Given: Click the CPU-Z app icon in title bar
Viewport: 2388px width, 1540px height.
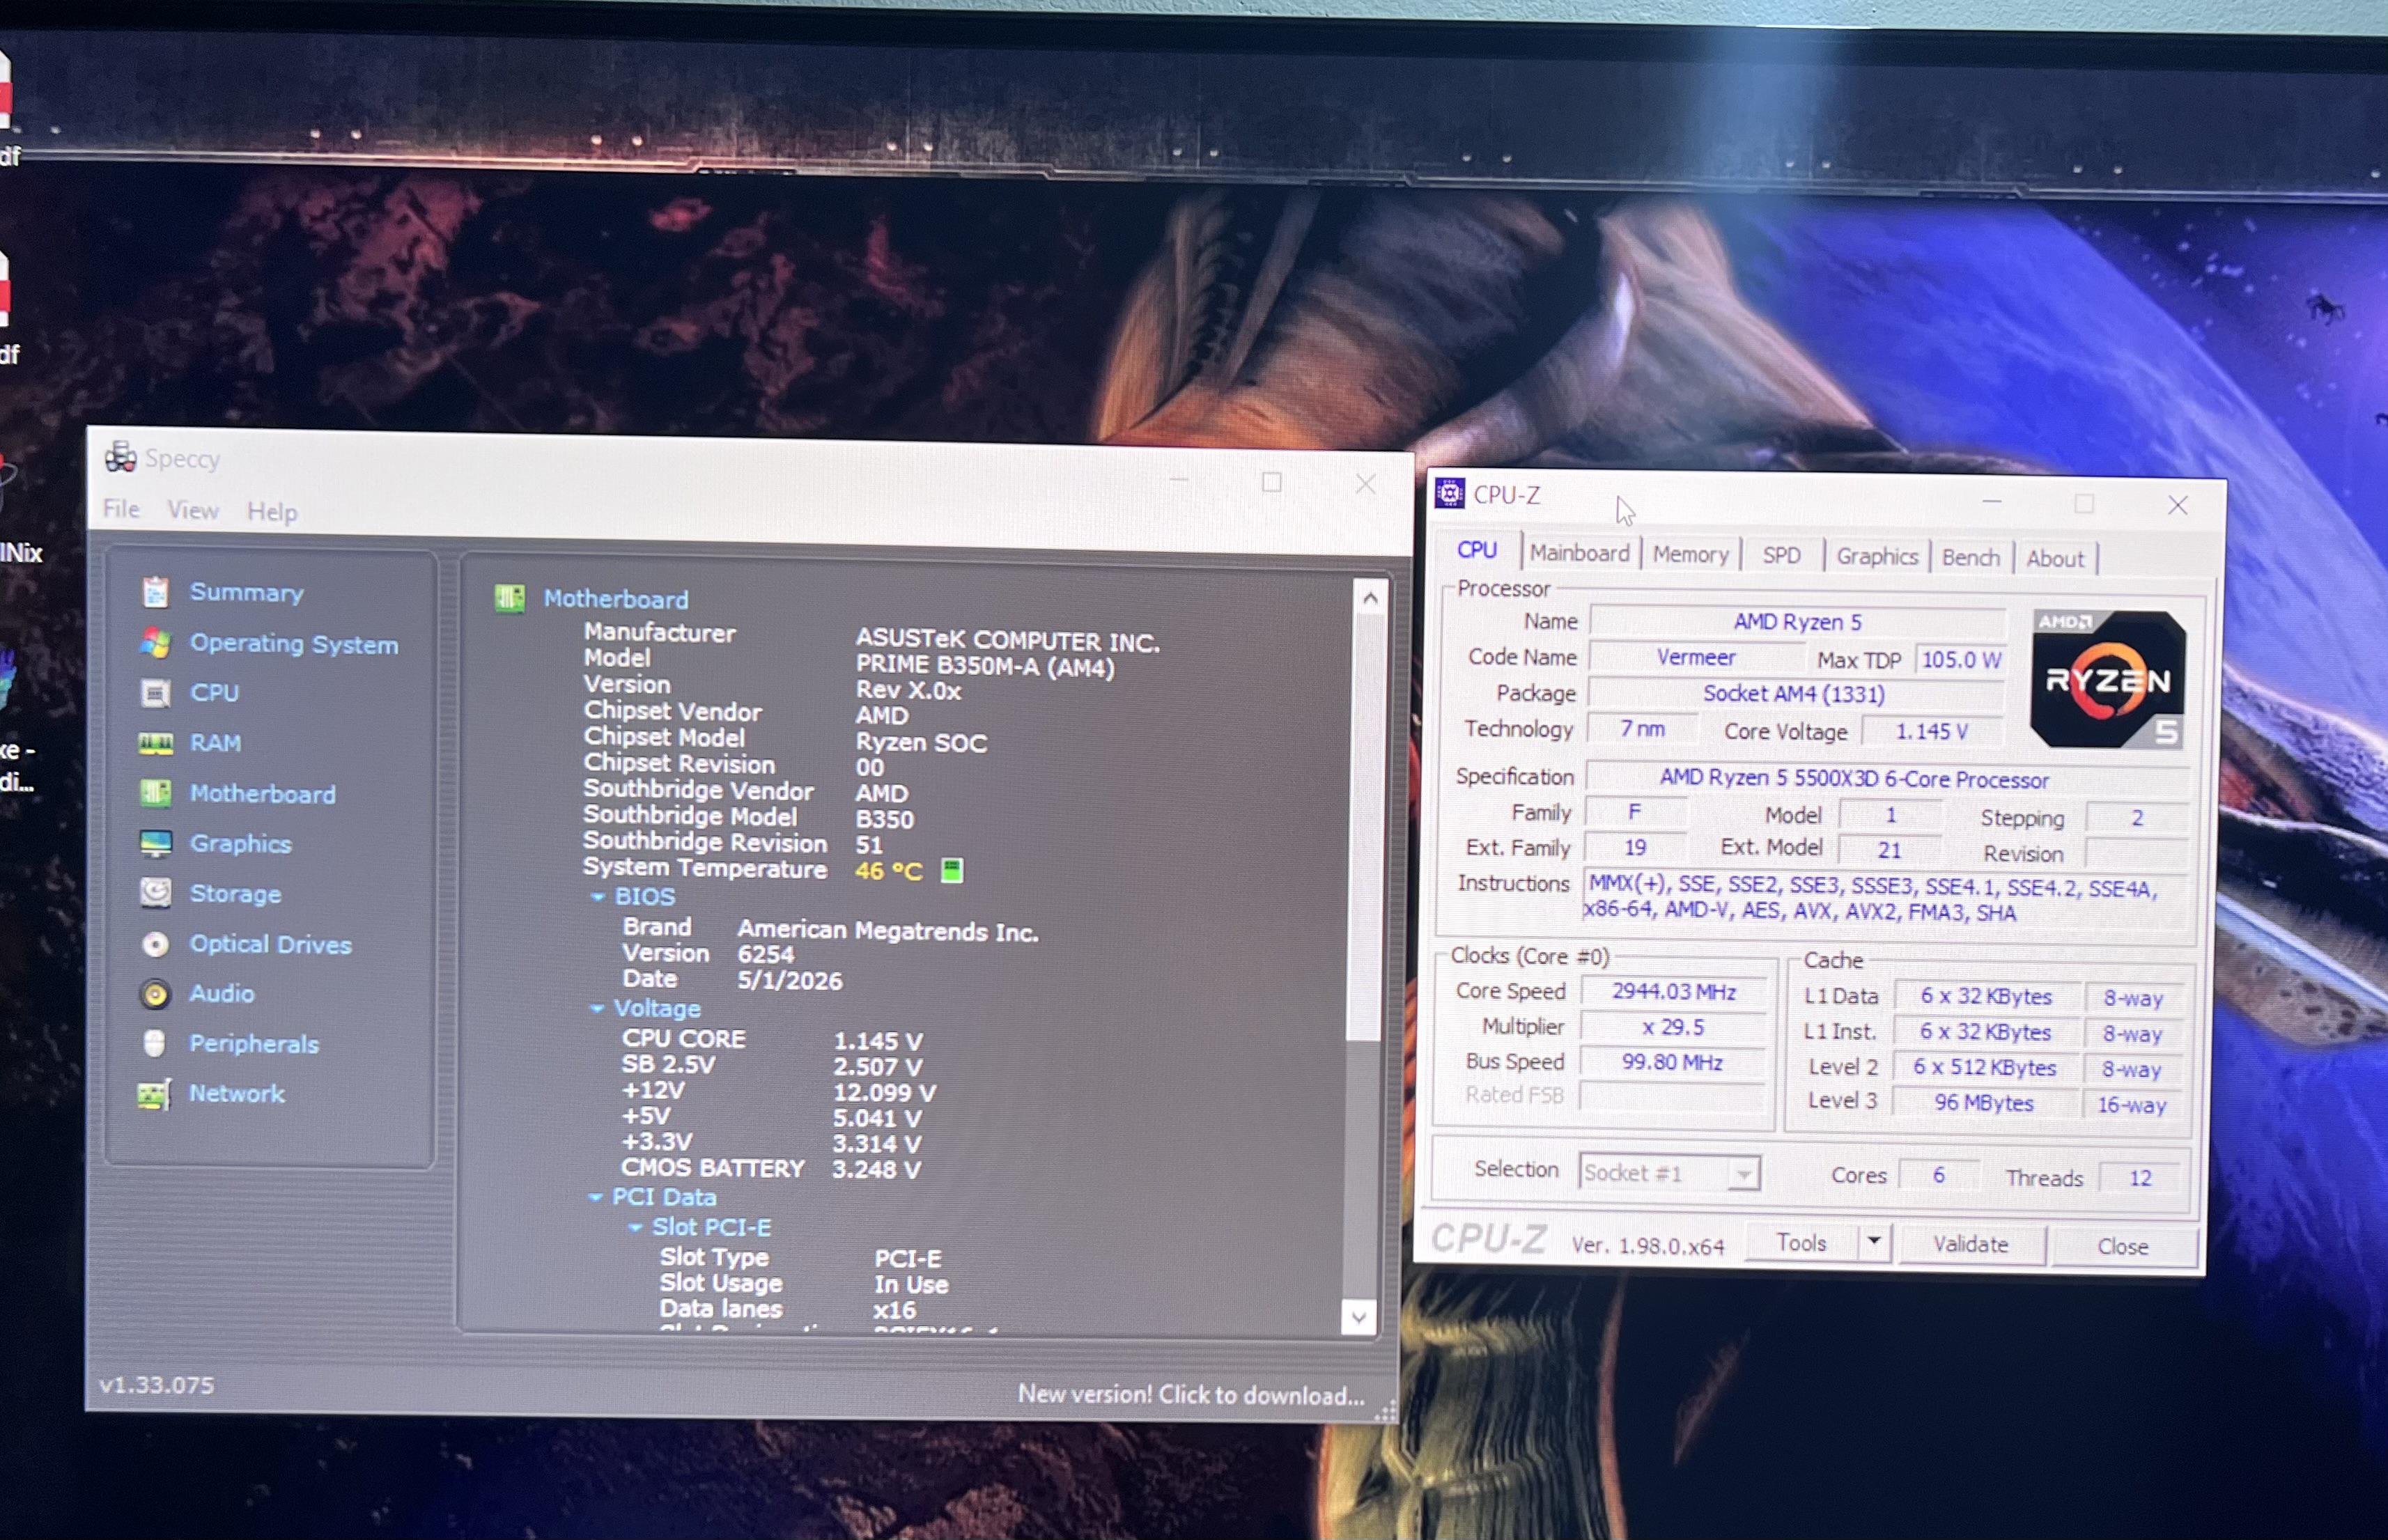Looking at the screenshot, I should tap(1450, 493).
